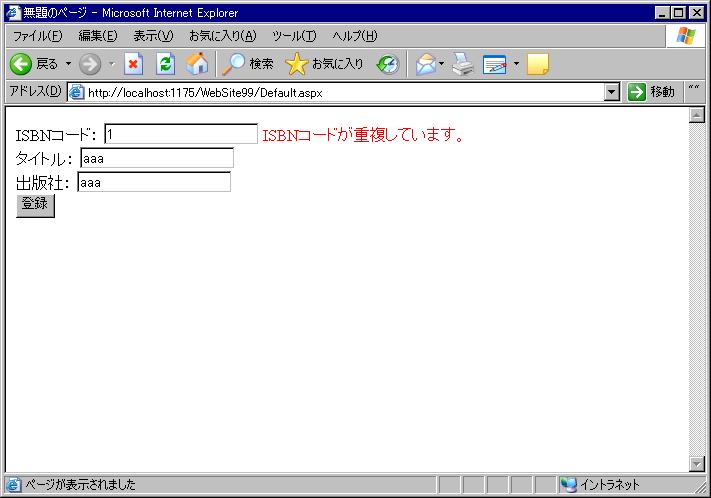Click the ISBNコード input field
711x498 pixels.
tap(181, 134)
